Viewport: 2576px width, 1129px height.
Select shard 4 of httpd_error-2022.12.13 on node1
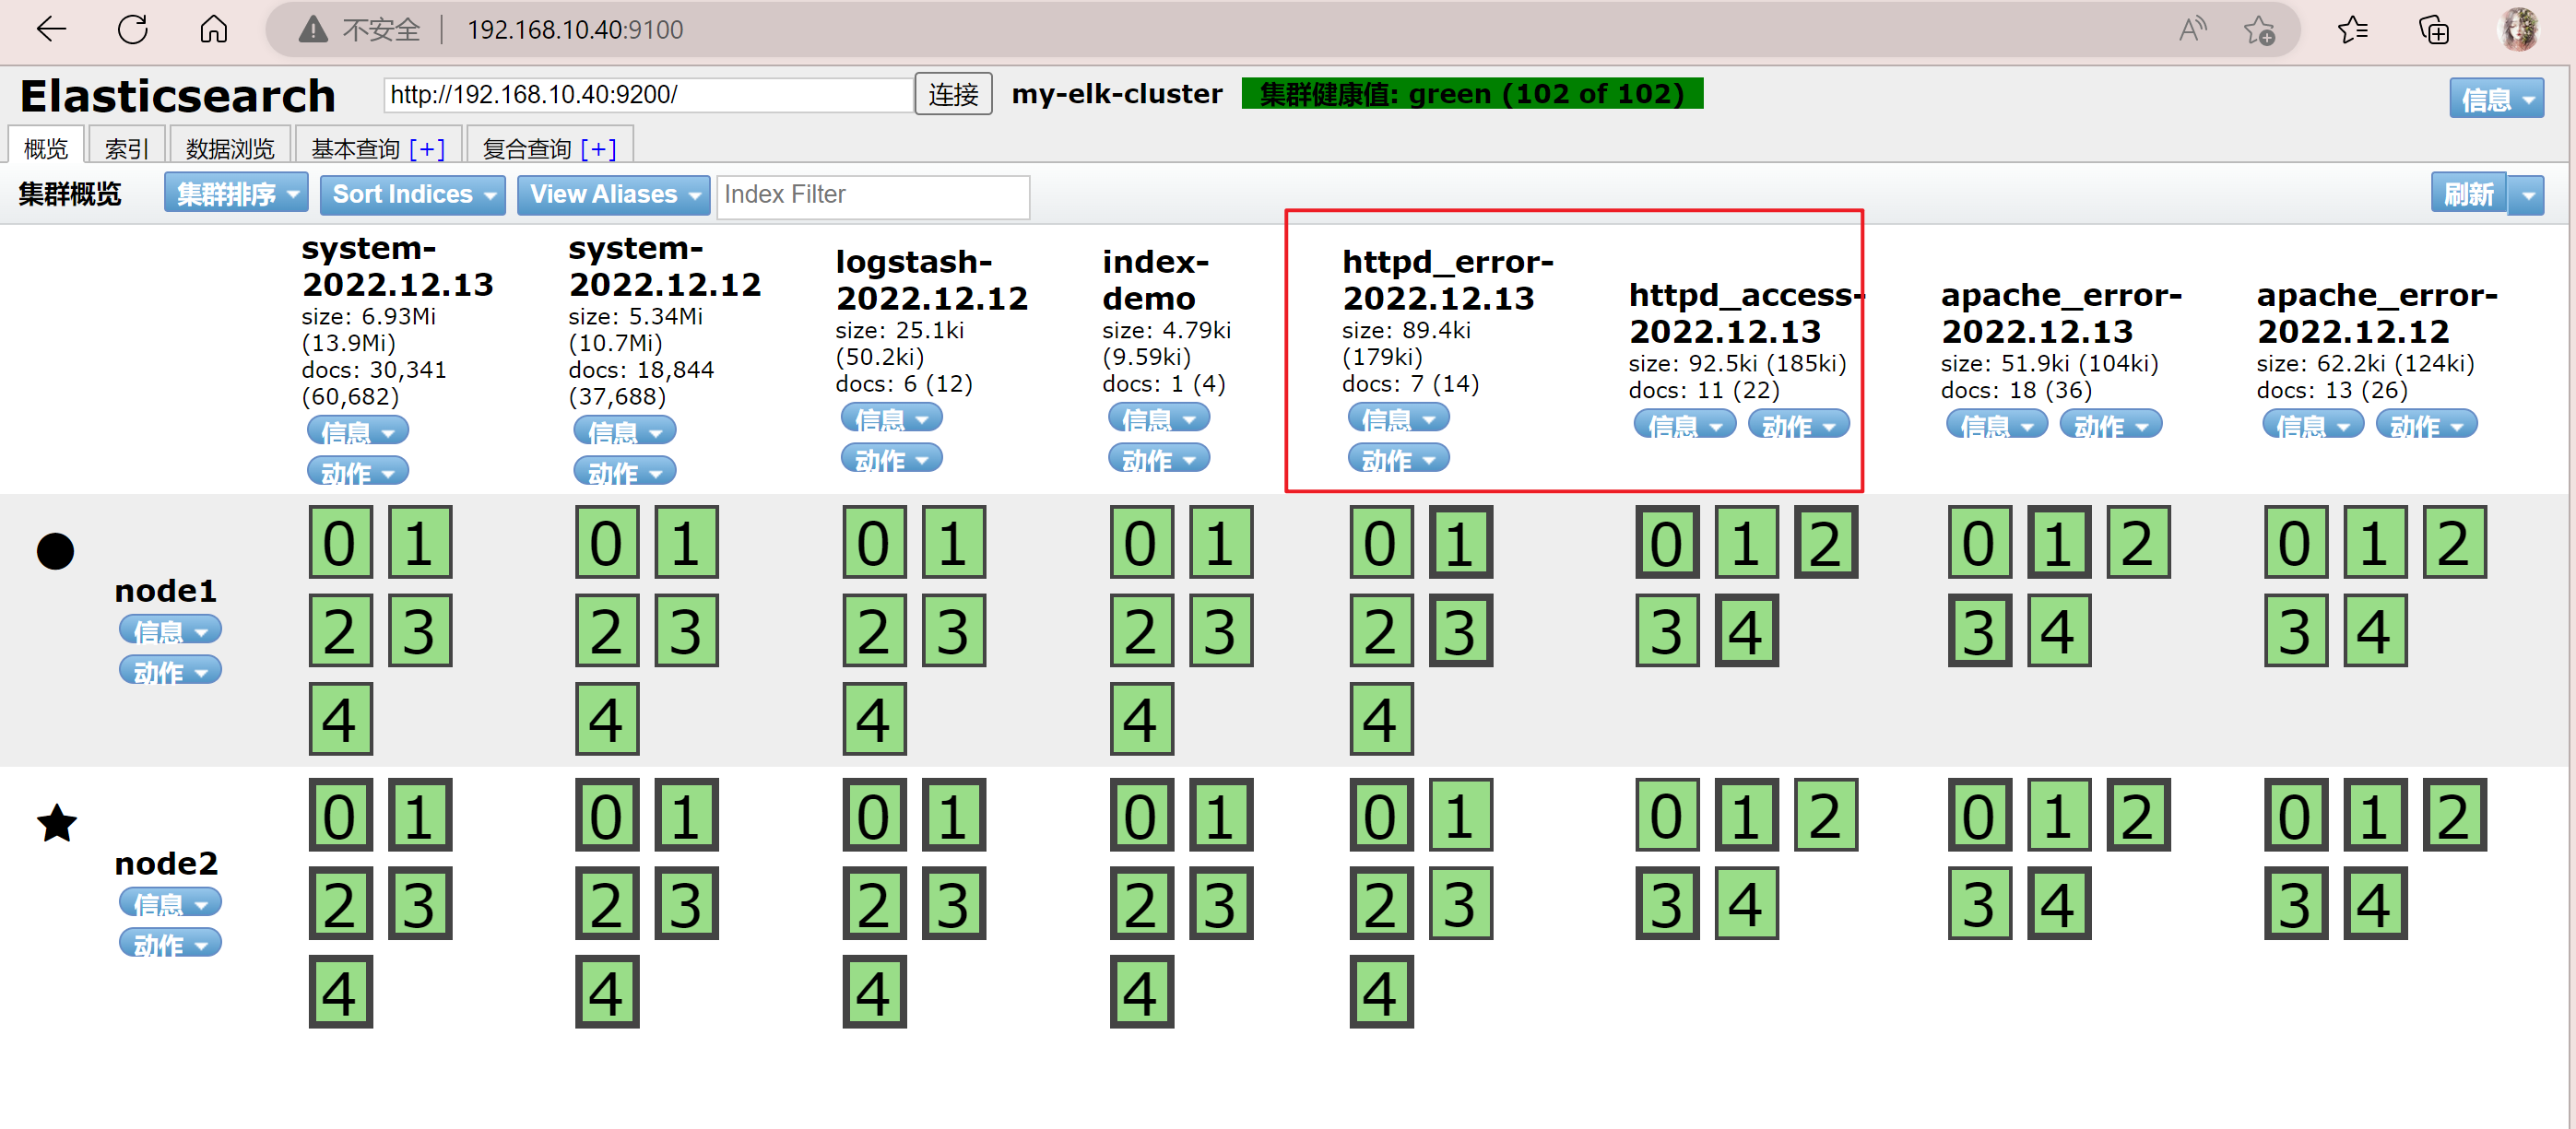coord(1381,720)
